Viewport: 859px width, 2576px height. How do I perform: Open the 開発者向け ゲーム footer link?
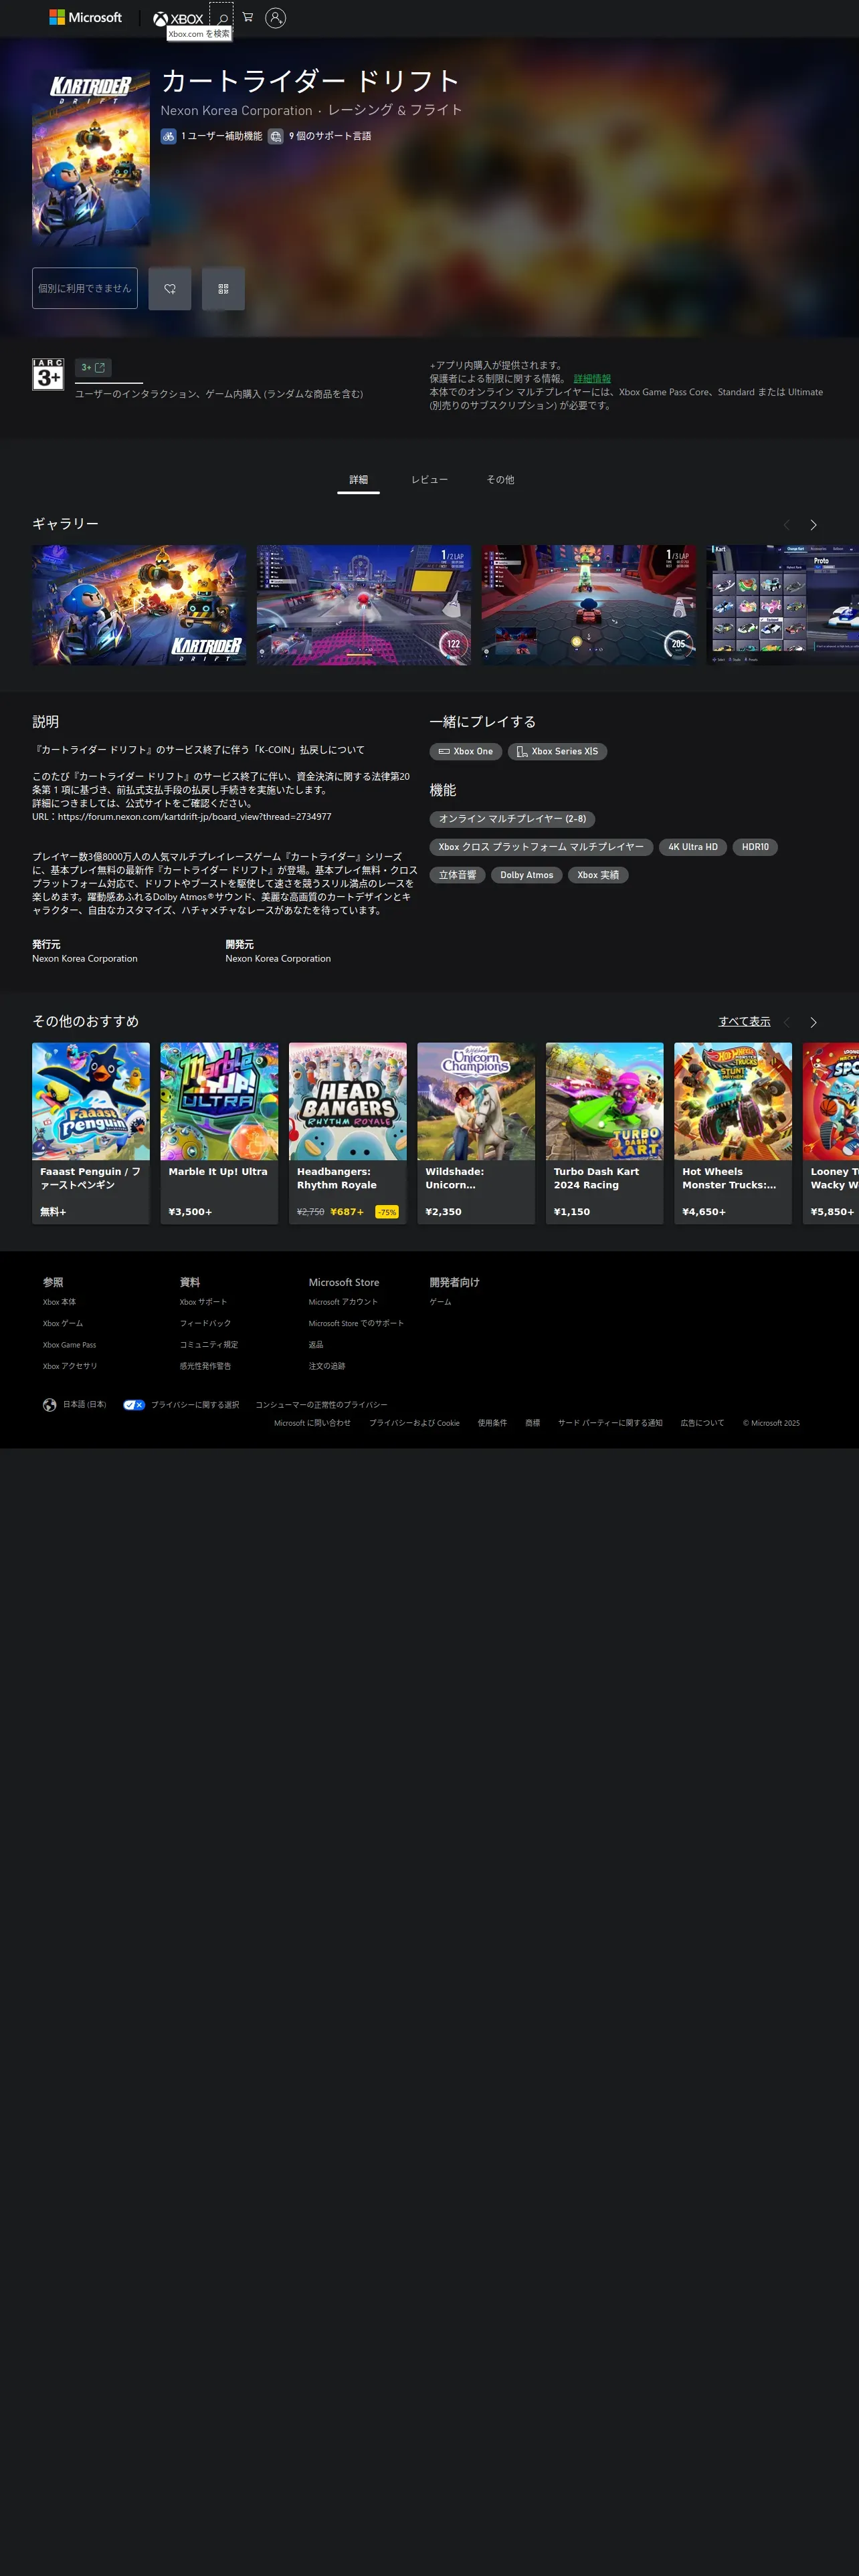pyautogui.click(x=440, y=1302)
